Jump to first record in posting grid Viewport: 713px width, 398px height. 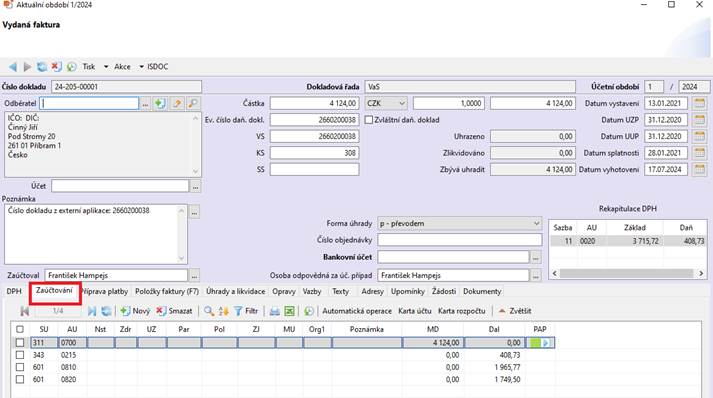tap(25, 311)
